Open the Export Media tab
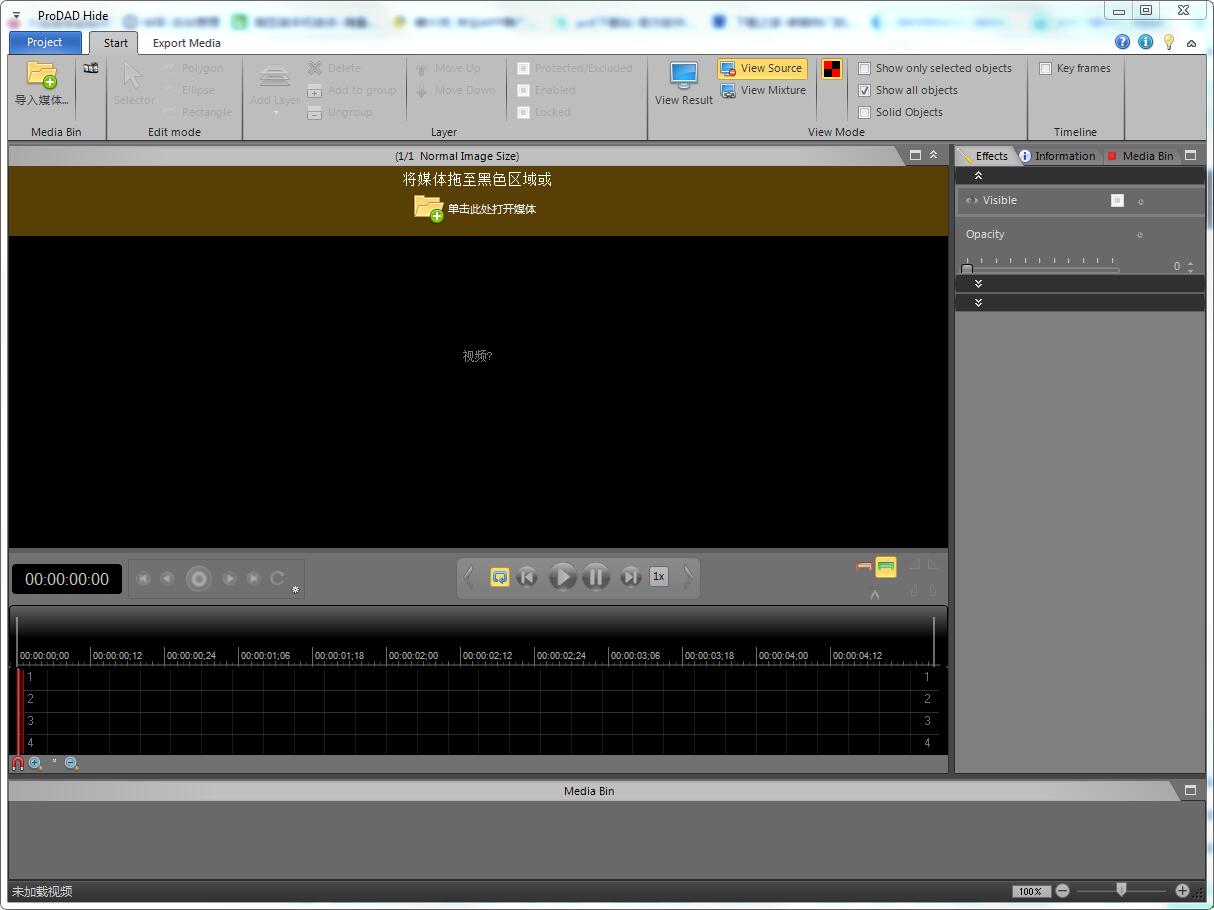 tap(187, 43)
